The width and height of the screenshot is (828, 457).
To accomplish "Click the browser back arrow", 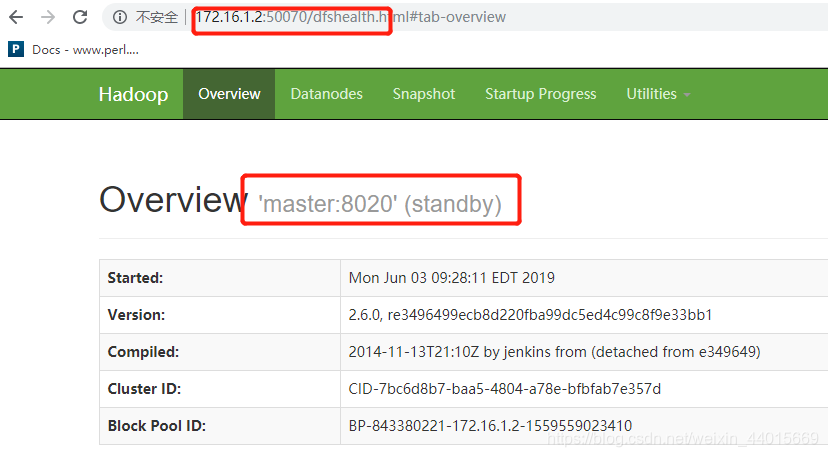I will click(x=16, y=17).
